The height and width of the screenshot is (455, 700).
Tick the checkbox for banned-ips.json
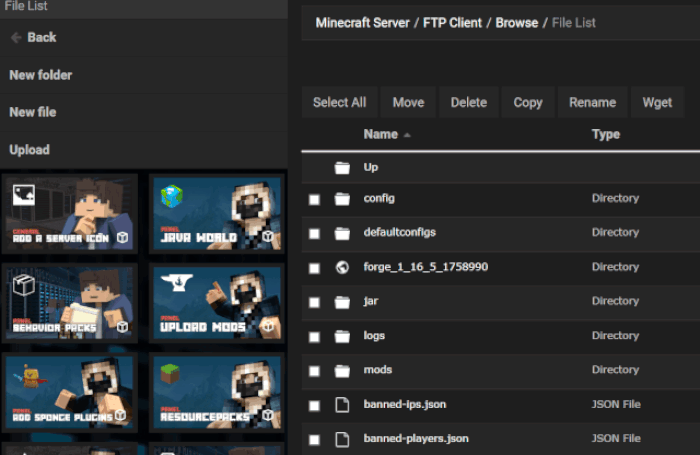point(314,405)
